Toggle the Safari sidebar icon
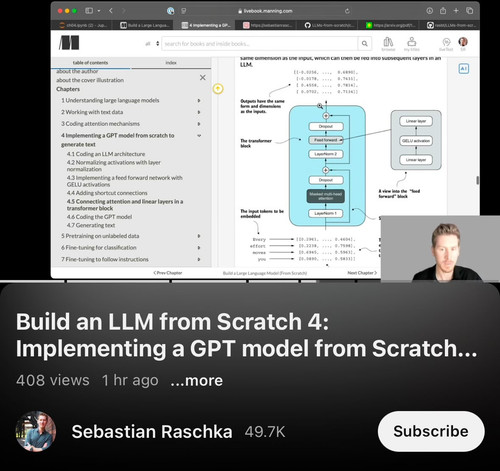 point(89,11)
